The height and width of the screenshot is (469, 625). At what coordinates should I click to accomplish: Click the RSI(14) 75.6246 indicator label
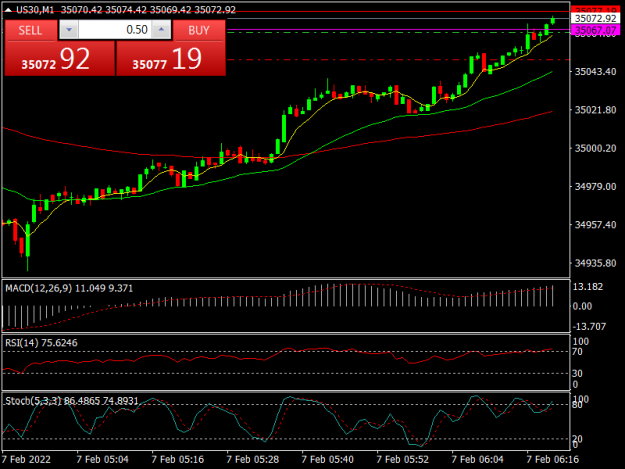41,343
